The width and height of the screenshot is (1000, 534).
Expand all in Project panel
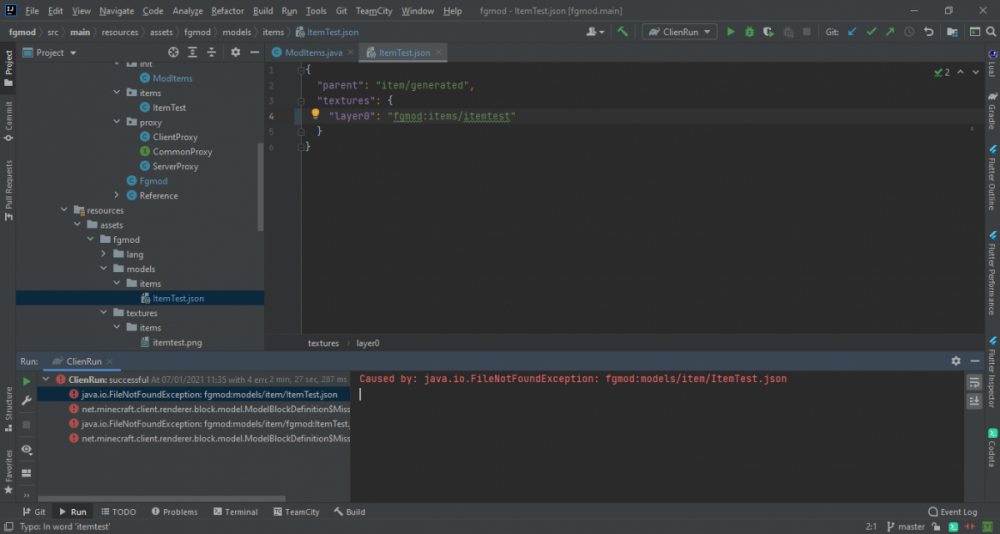[x=193, y=52]
